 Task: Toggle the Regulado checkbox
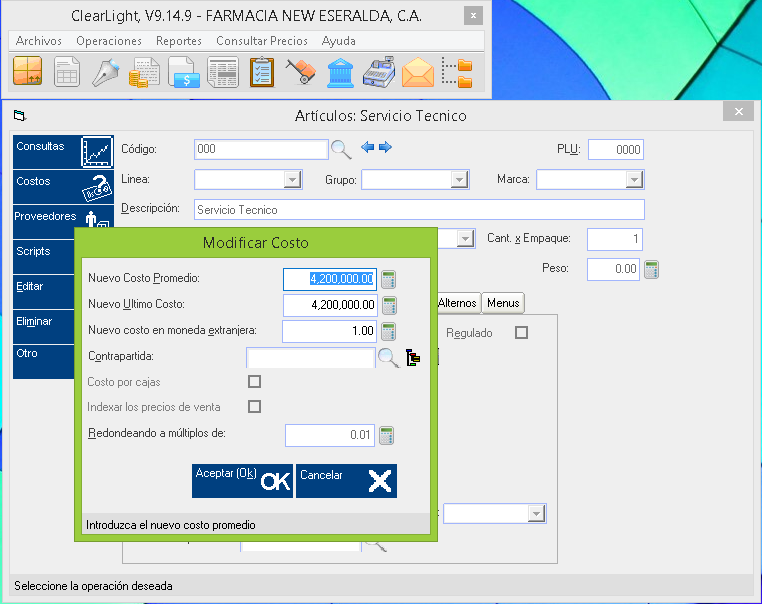pyautogui.click(x=521, y=333)
